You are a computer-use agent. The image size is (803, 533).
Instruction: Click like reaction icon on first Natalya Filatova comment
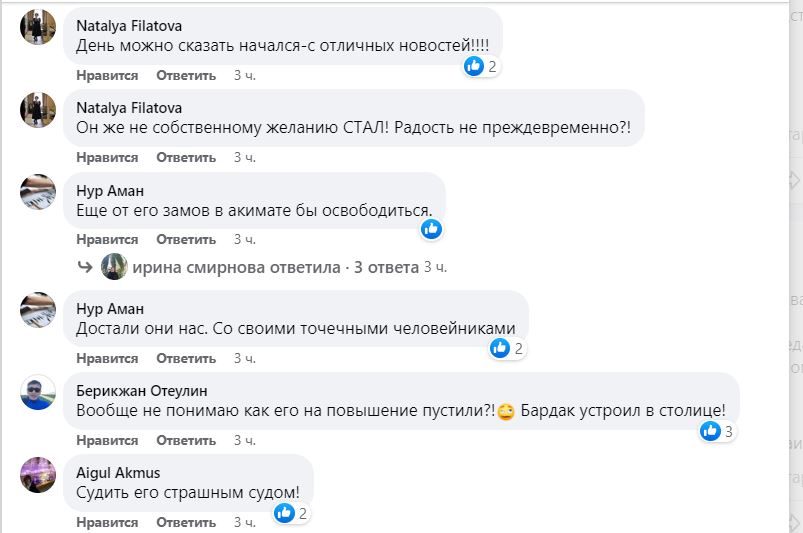tap(474, 66)
